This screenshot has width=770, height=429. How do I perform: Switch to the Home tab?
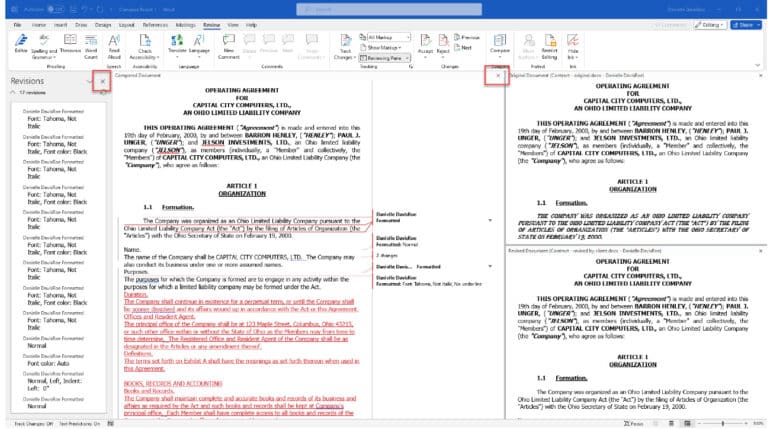38,25
